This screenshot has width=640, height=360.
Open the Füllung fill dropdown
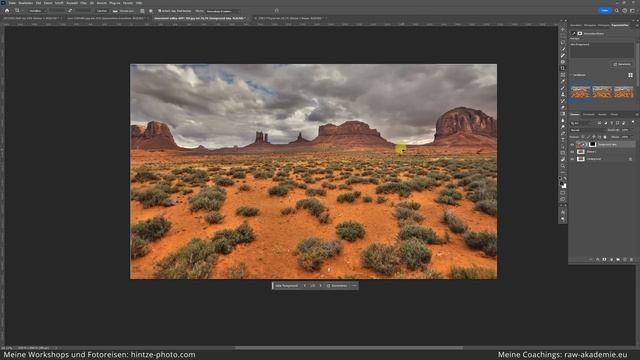(222, 11)
